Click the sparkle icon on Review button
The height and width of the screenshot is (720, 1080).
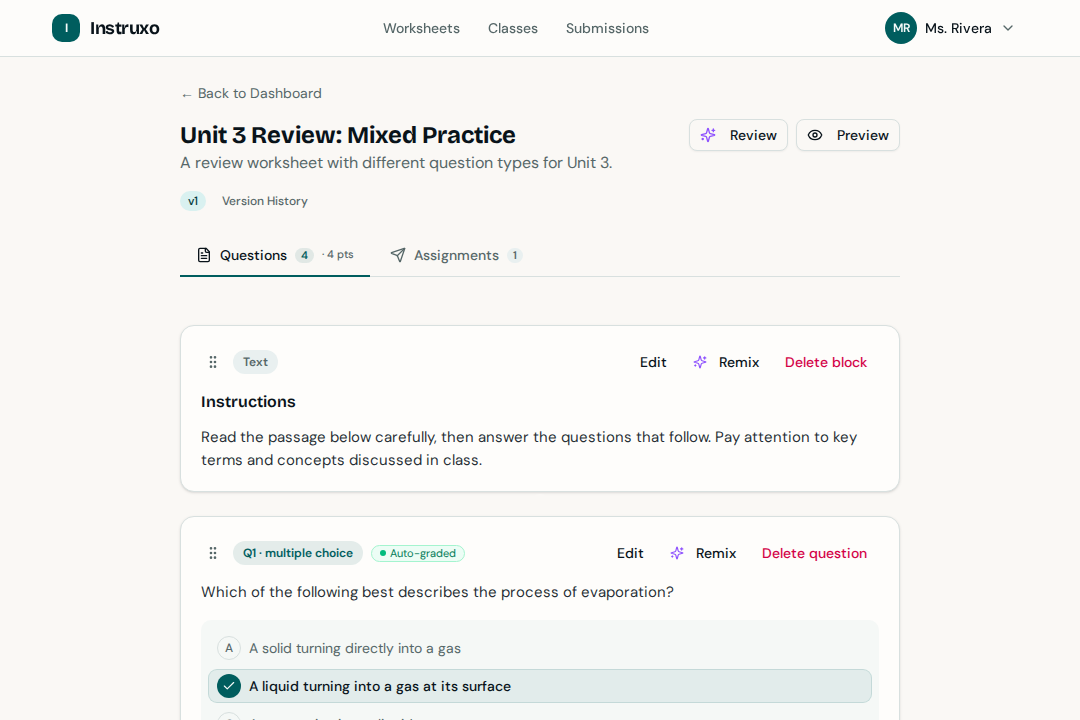click(708, 135)
